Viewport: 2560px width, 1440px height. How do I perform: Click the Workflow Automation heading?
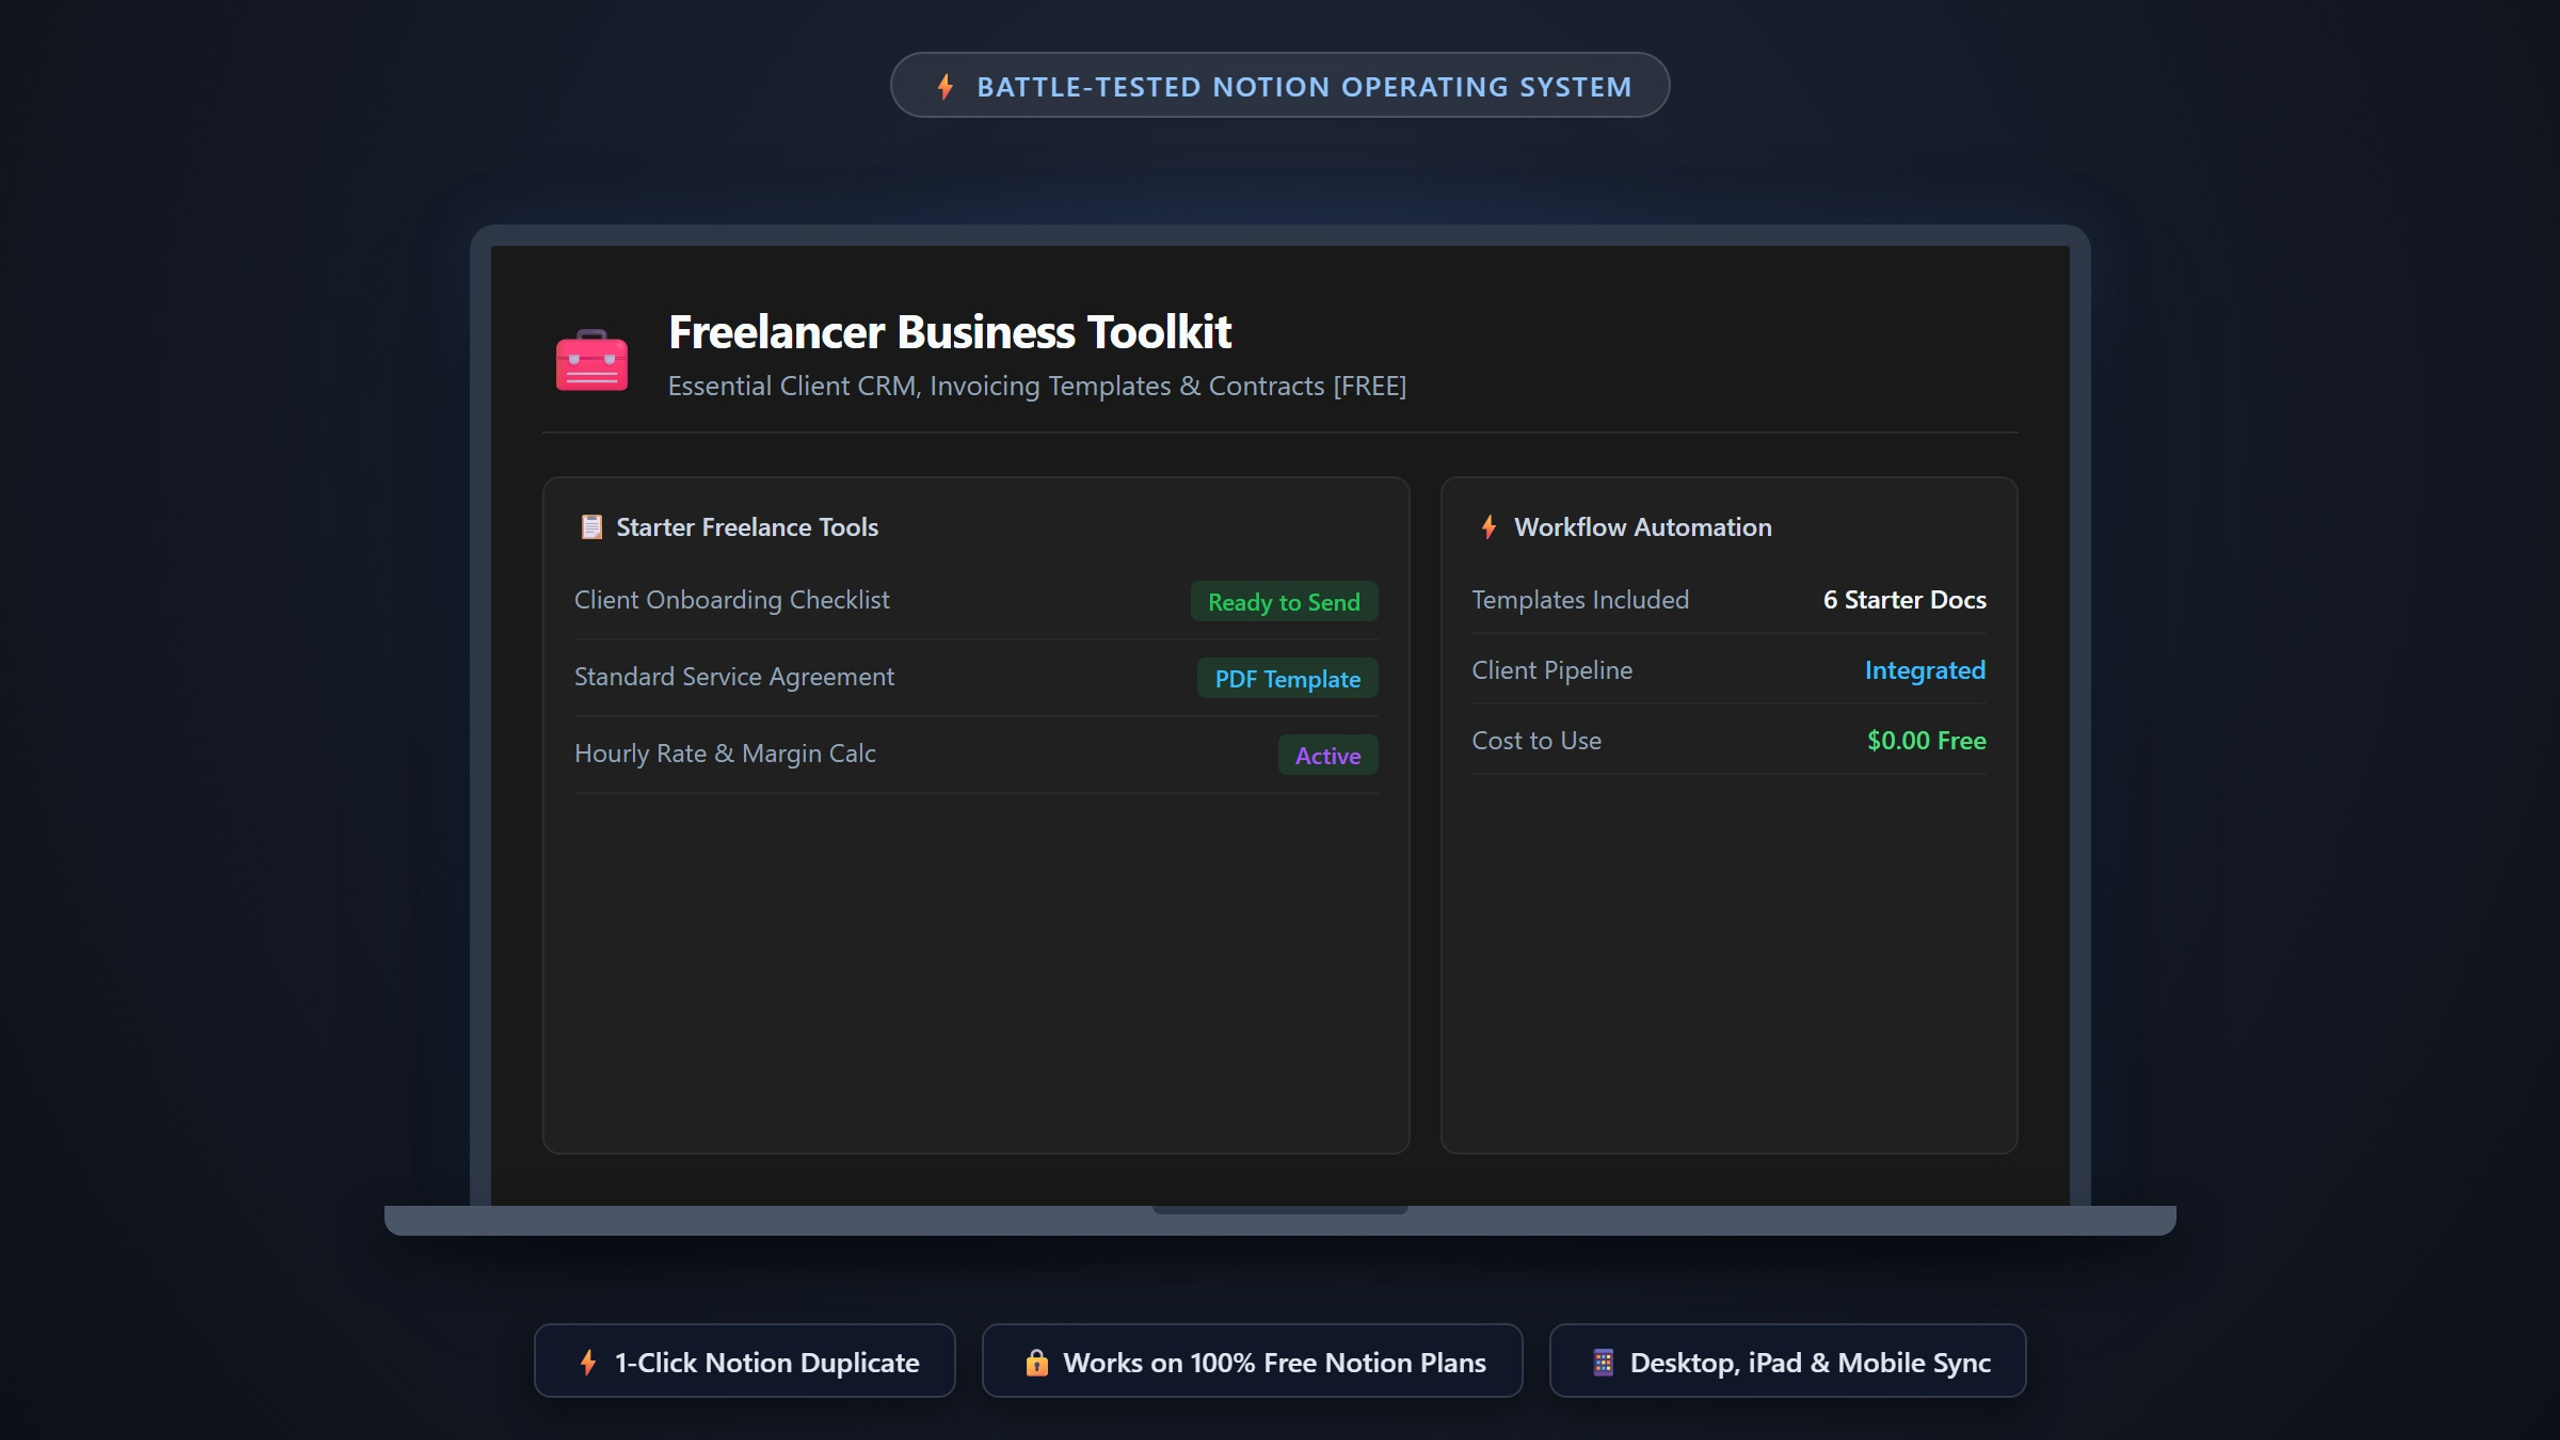(1643, 527)
